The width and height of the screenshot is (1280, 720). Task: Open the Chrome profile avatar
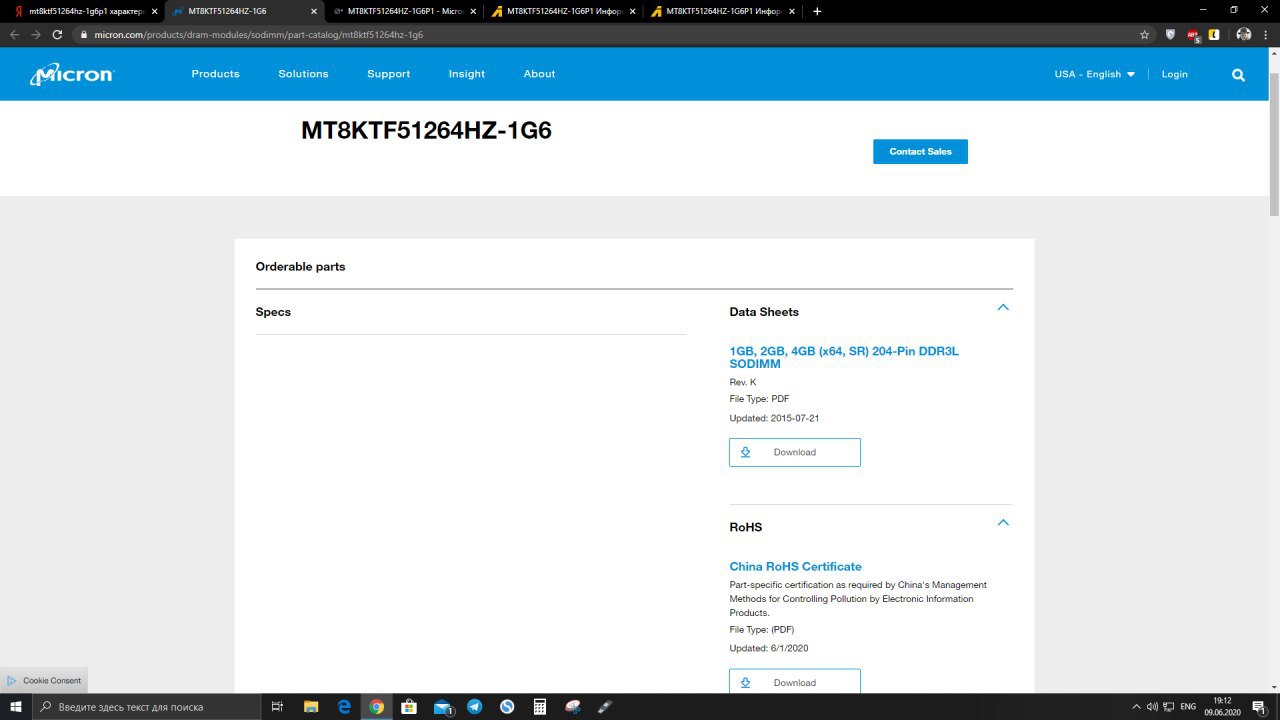point(1243,34)
